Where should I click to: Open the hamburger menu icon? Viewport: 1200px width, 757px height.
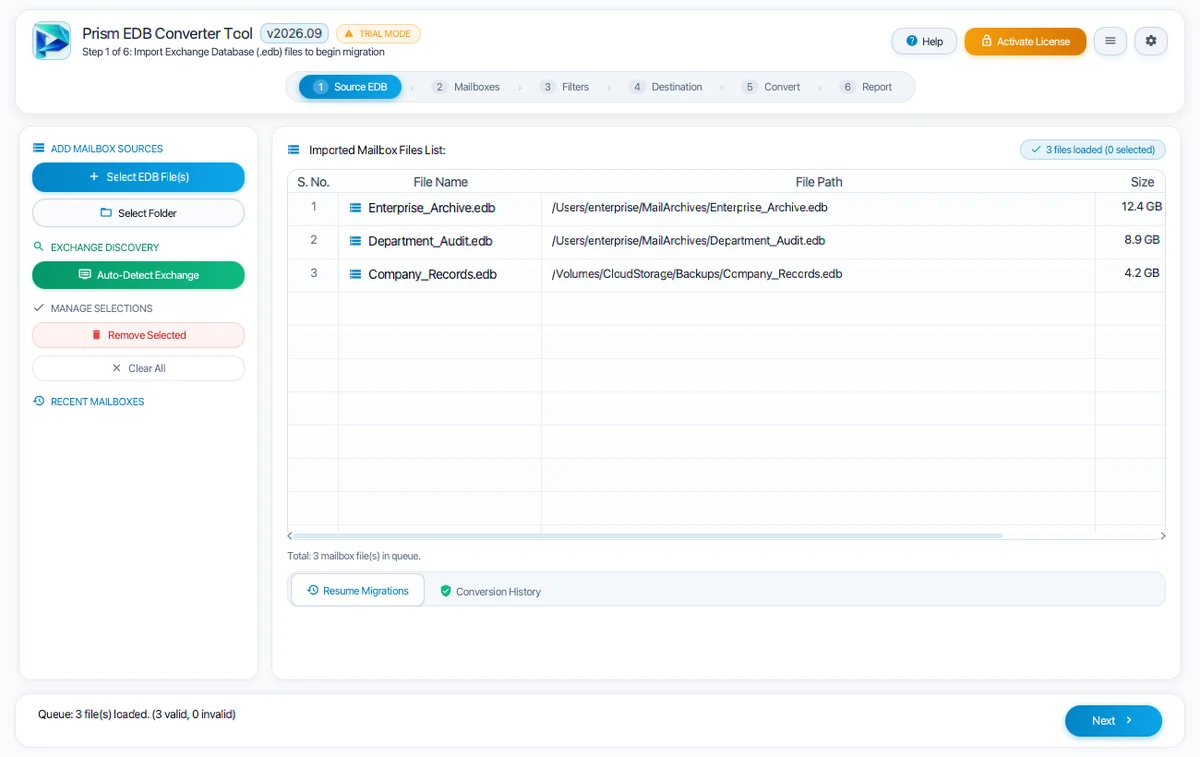[1110, 41]
